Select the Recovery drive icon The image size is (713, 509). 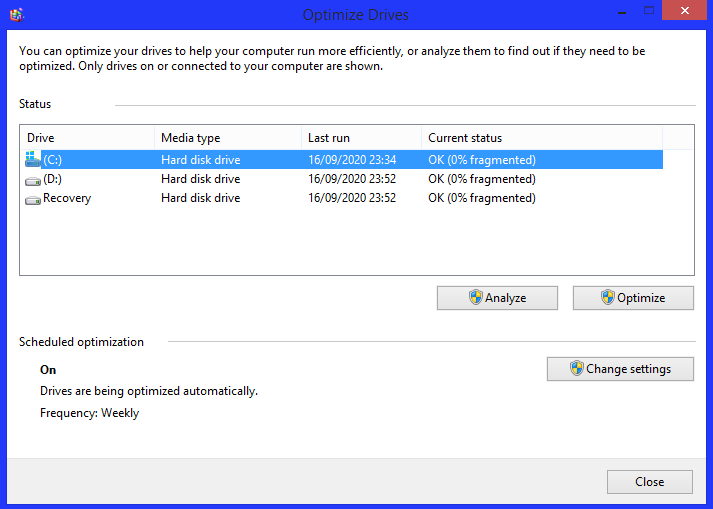click(33, 198)
